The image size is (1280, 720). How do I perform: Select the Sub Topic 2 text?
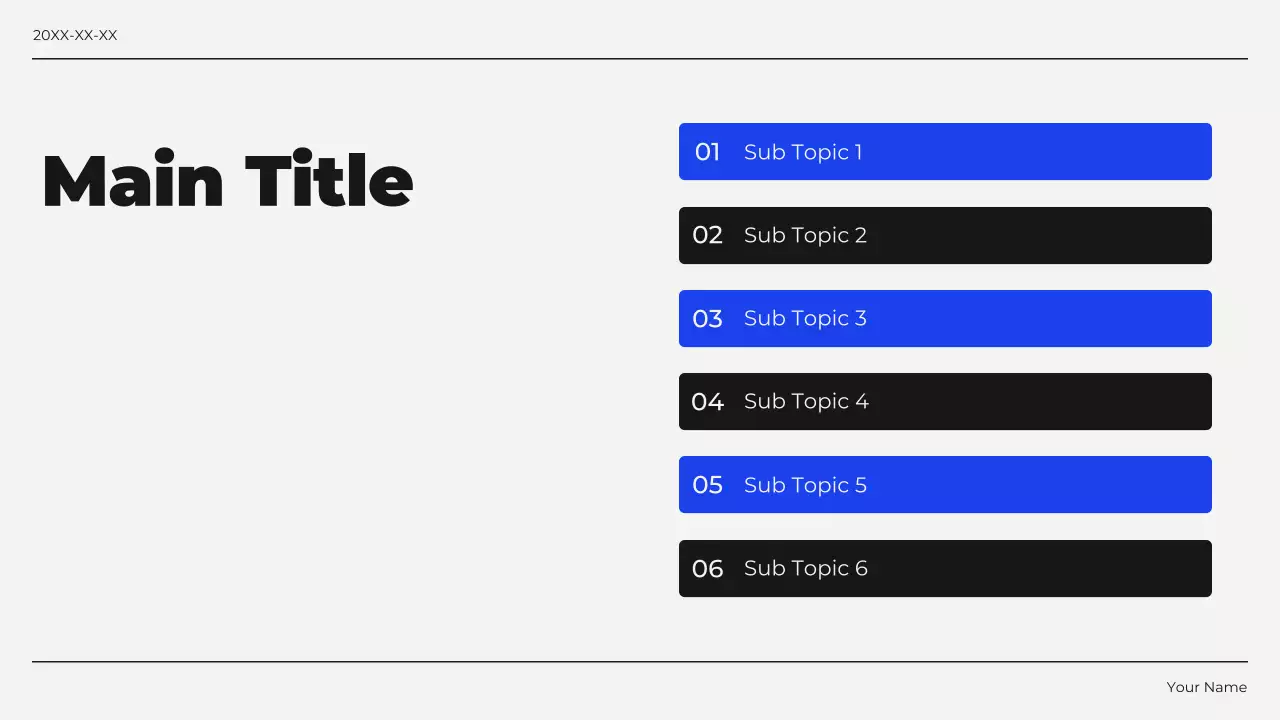tap(805, 235)
